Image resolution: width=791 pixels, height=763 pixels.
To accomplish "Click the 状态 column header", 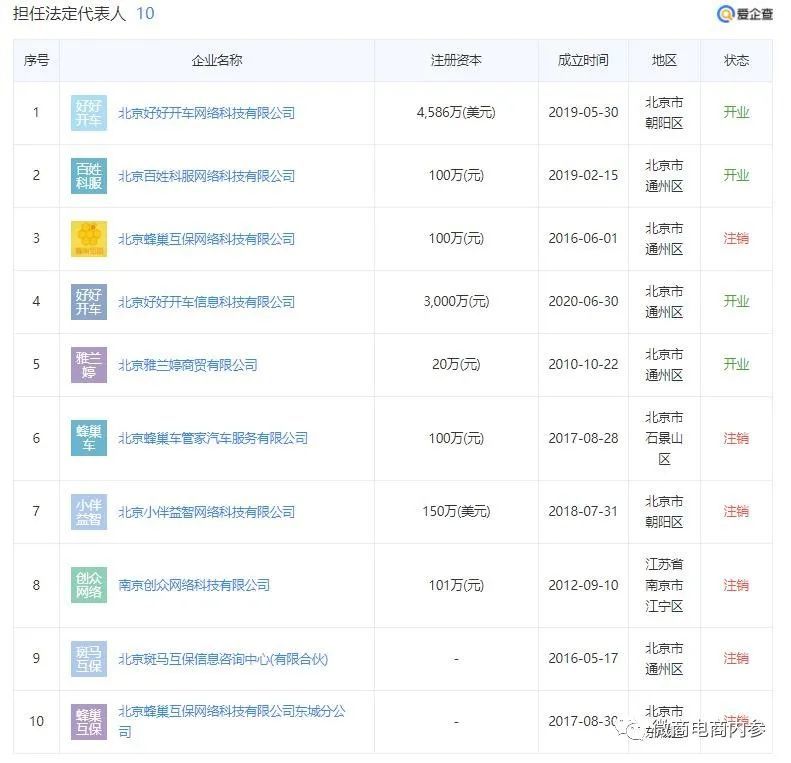I will (736, 61).
